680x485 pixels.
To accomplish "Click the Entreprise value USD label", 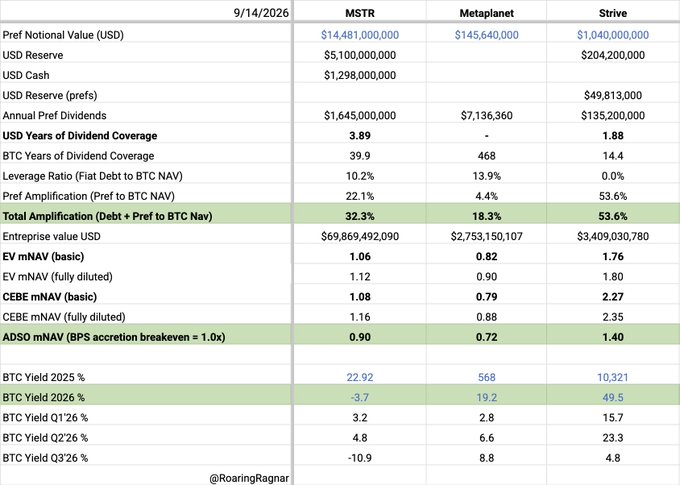I will click(51, 236).
